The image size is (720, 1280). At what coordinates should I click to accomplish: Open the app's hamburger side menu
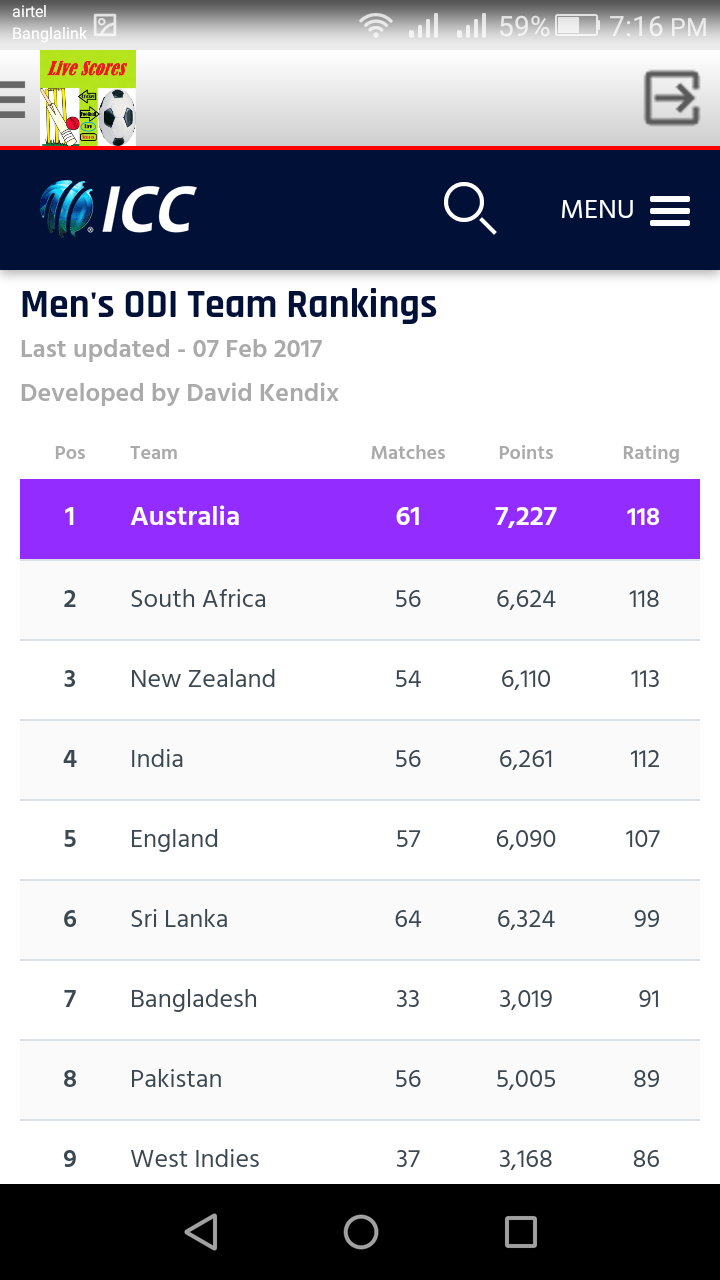13,100
